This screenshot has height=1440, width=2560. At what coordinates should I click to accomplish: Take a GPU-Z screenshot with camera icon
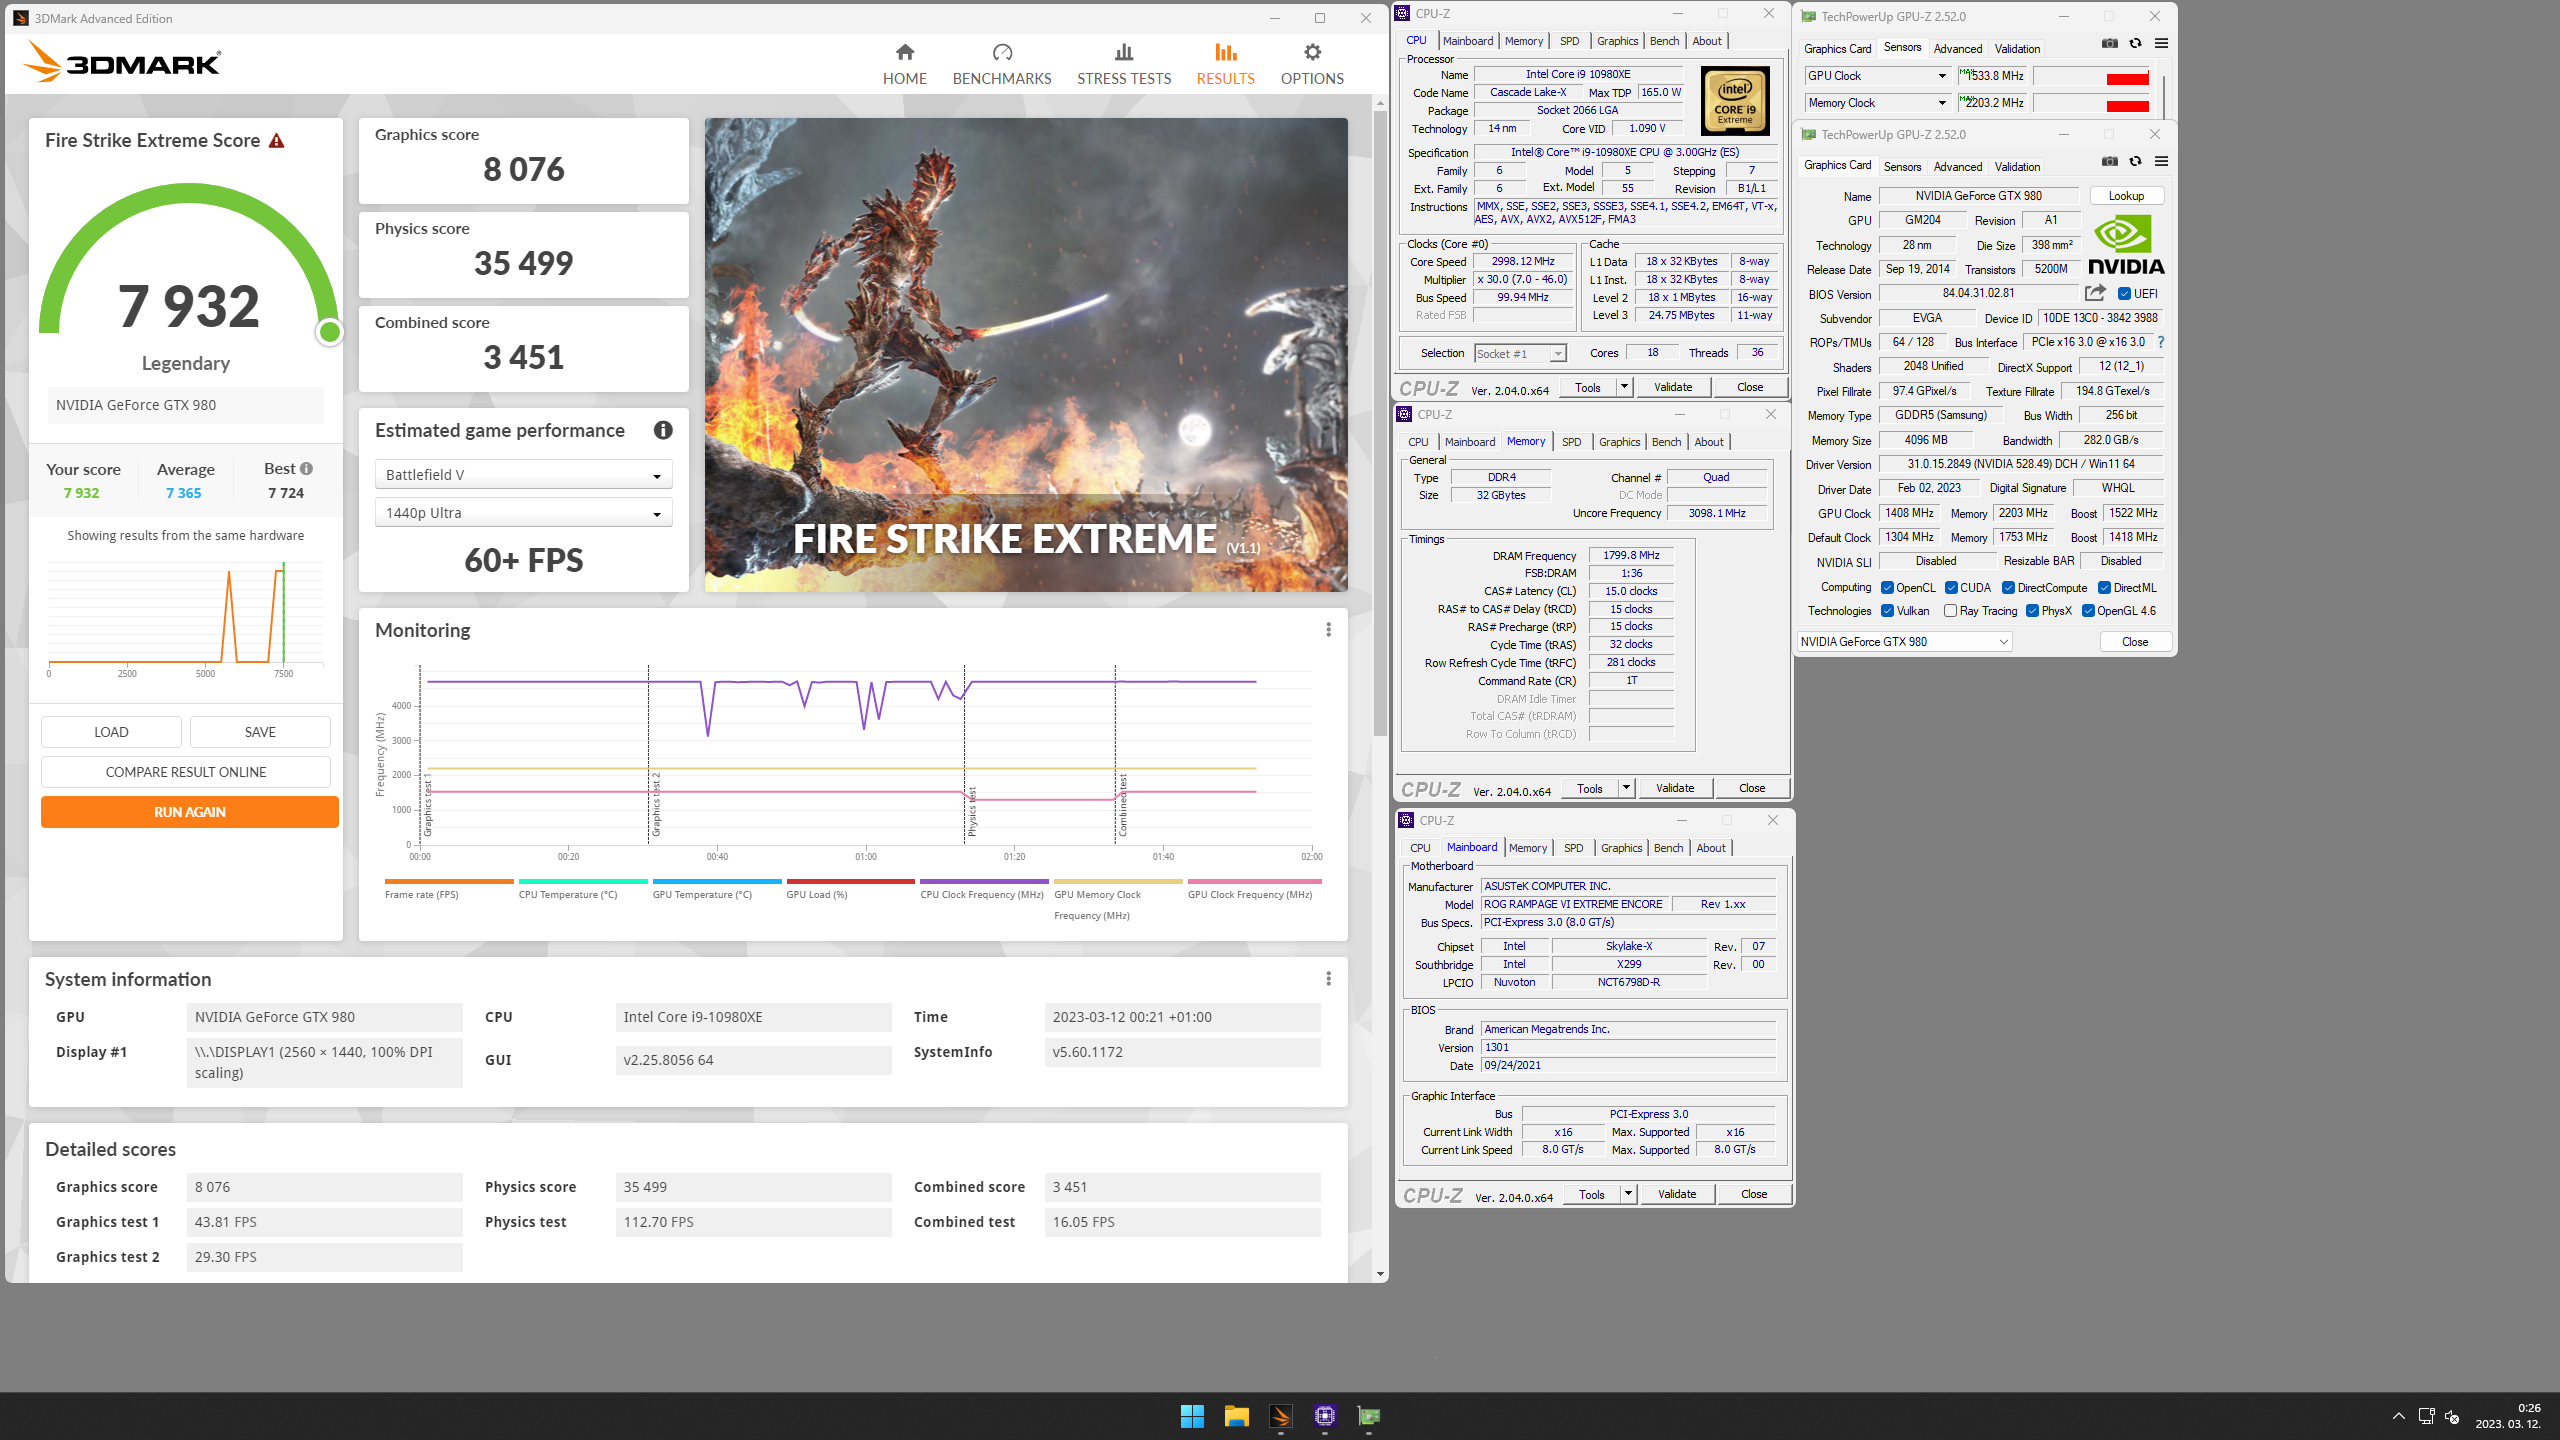pos(2109,161)
